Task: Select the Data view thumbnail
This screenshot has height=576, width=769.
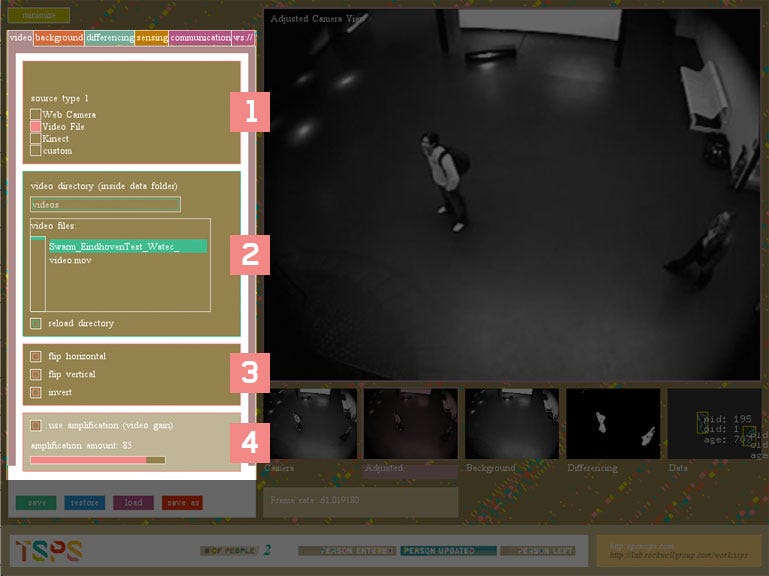Action: [714, 424]
